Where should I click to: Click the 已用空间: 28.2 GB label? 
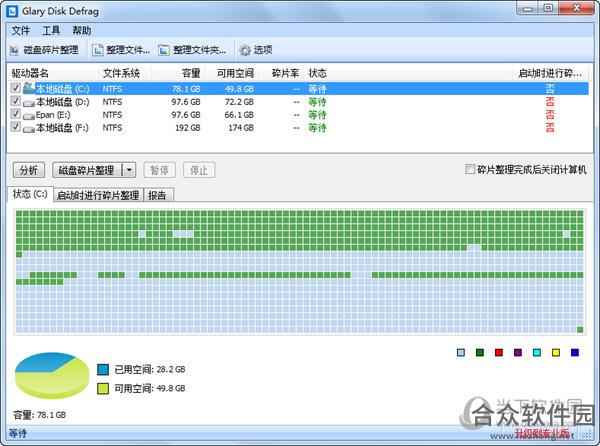[150, 369]
